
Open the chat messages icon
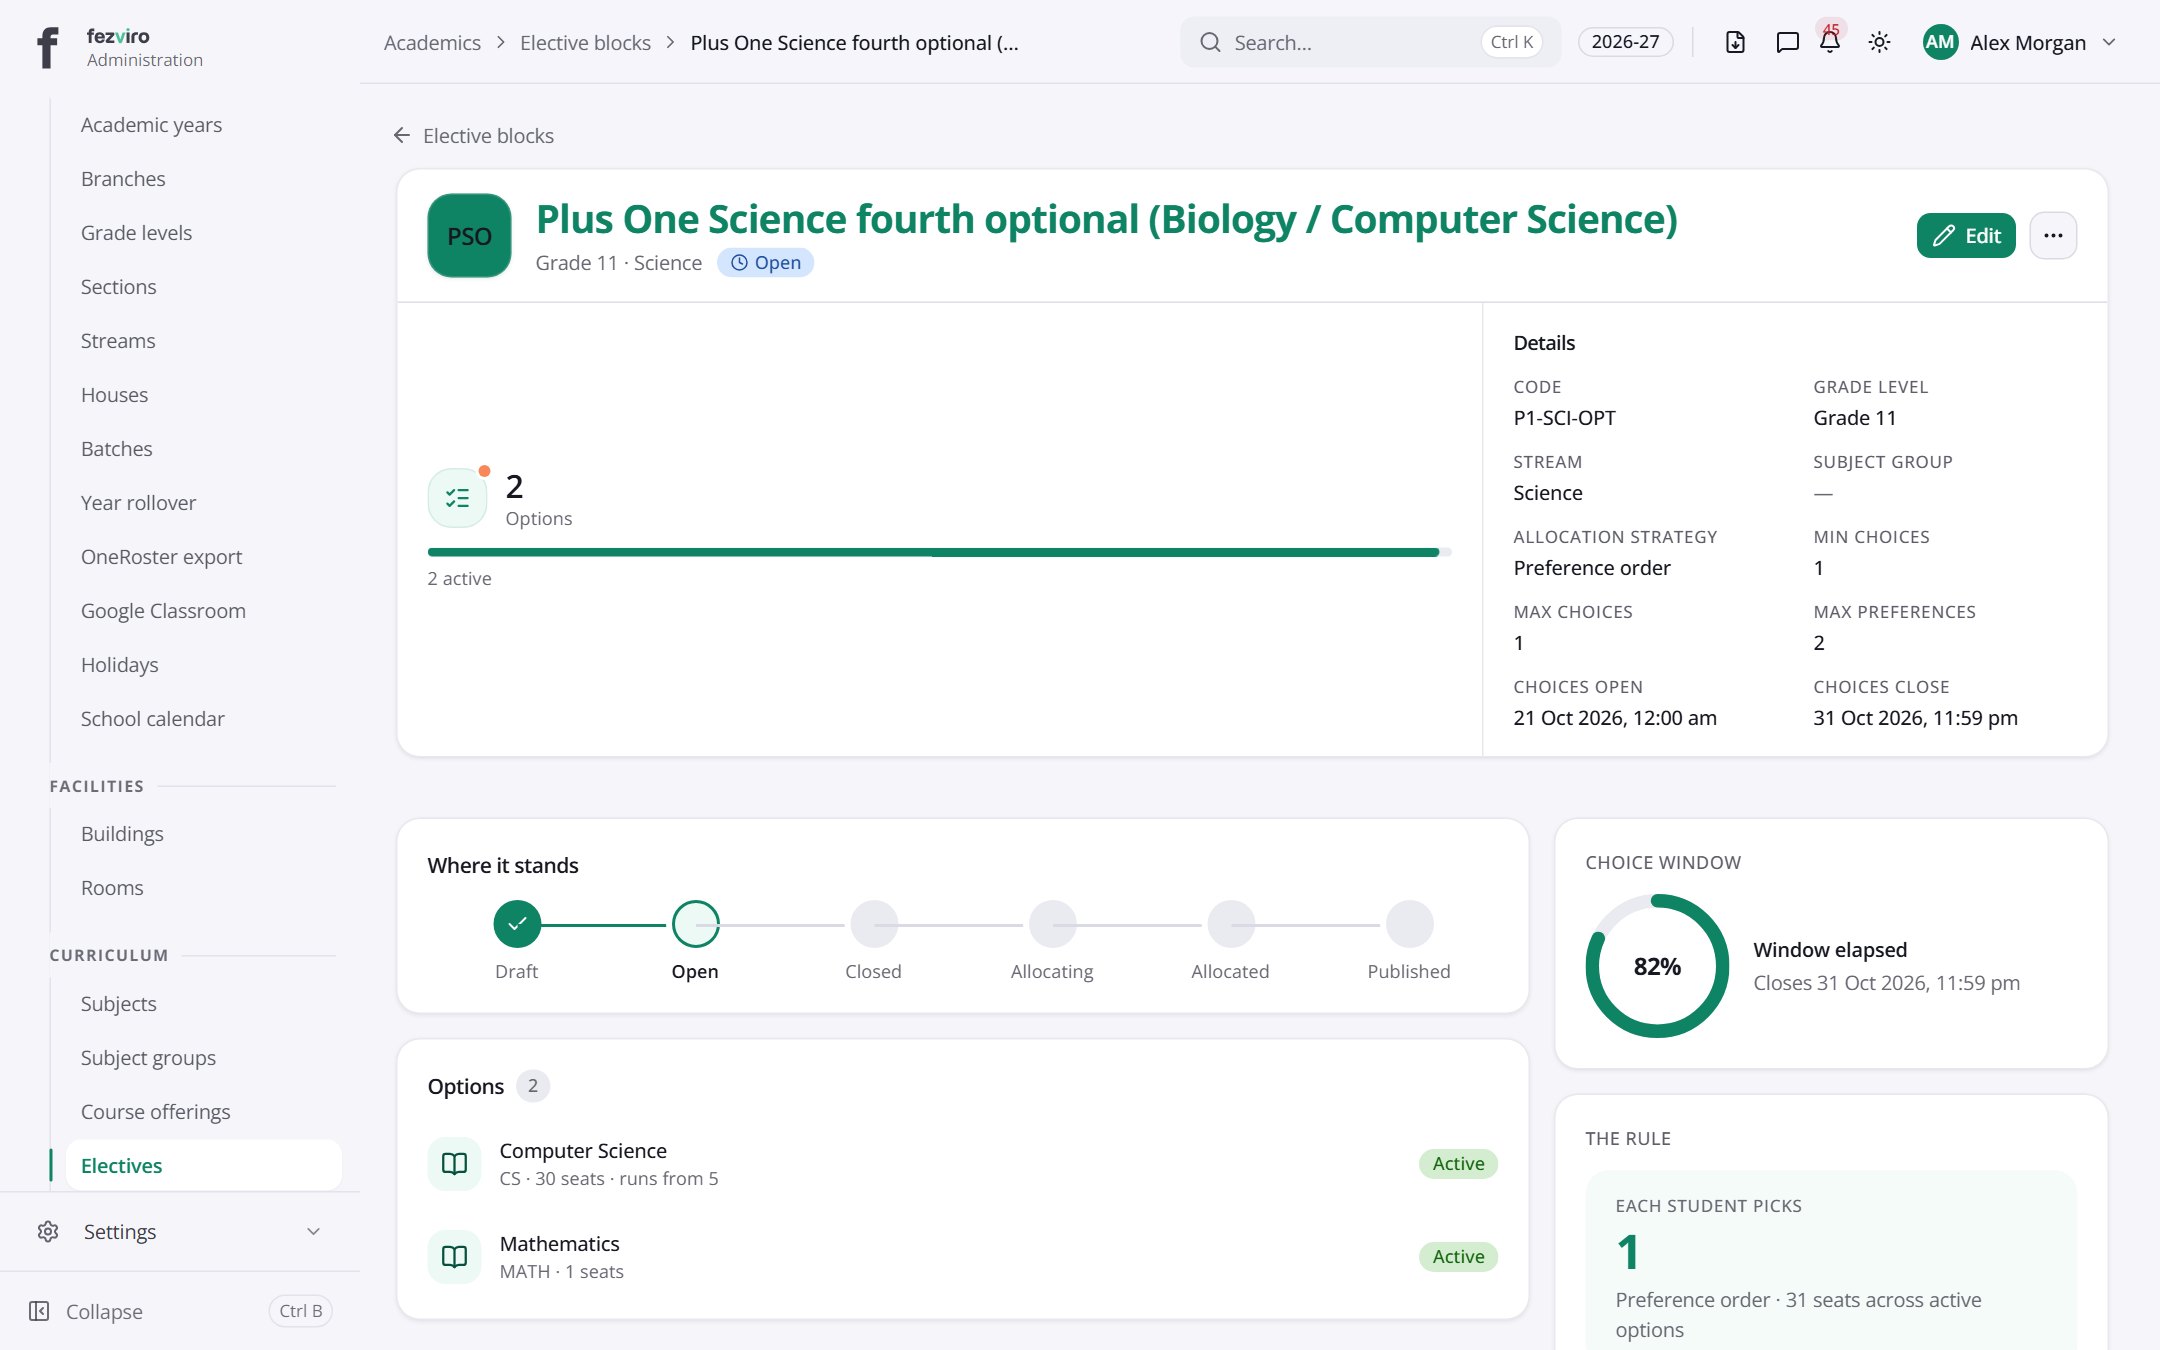click(1787, 42)
